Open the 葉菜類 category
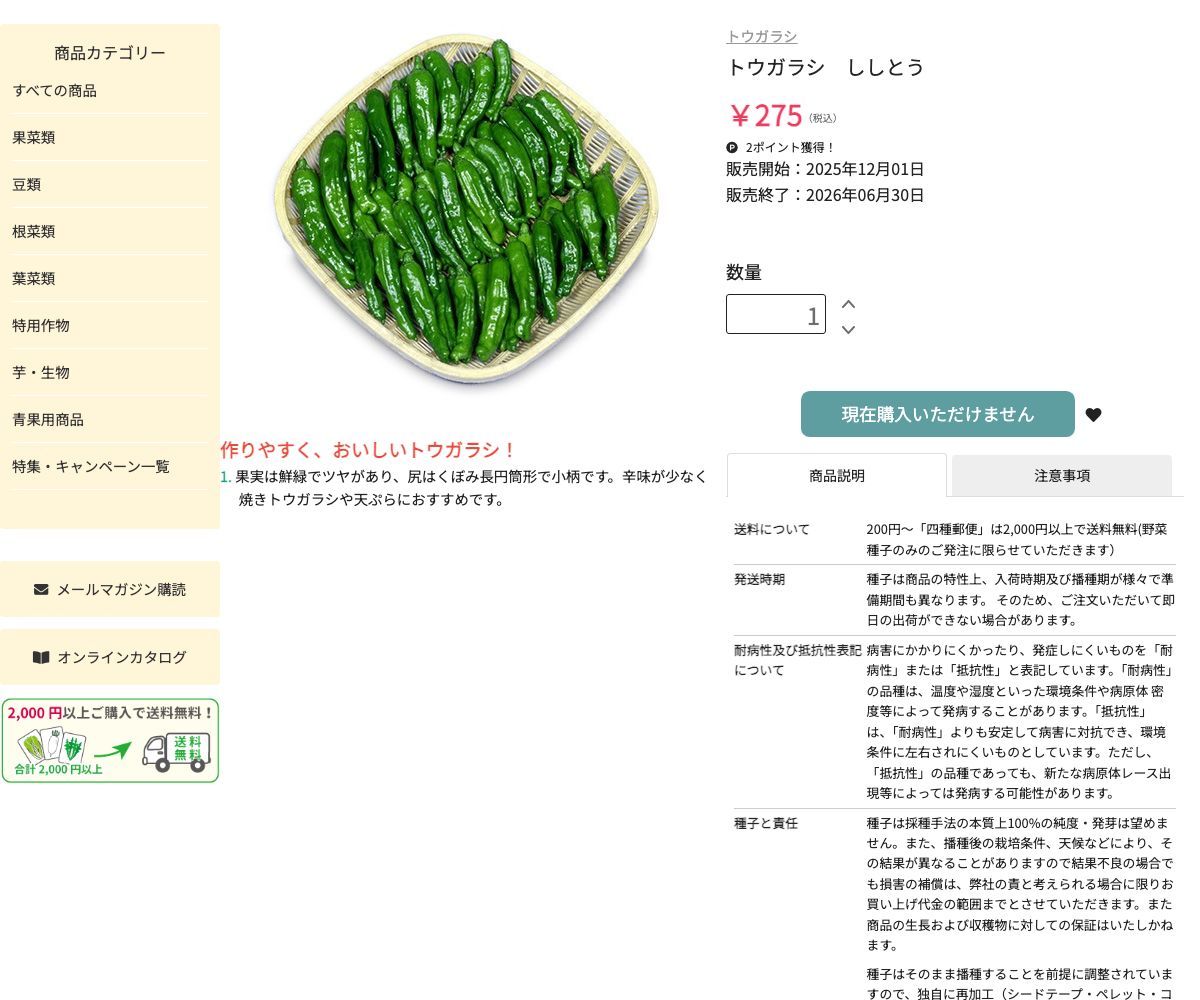Screen dimensions: 1200x1000 tap(34, 278)
